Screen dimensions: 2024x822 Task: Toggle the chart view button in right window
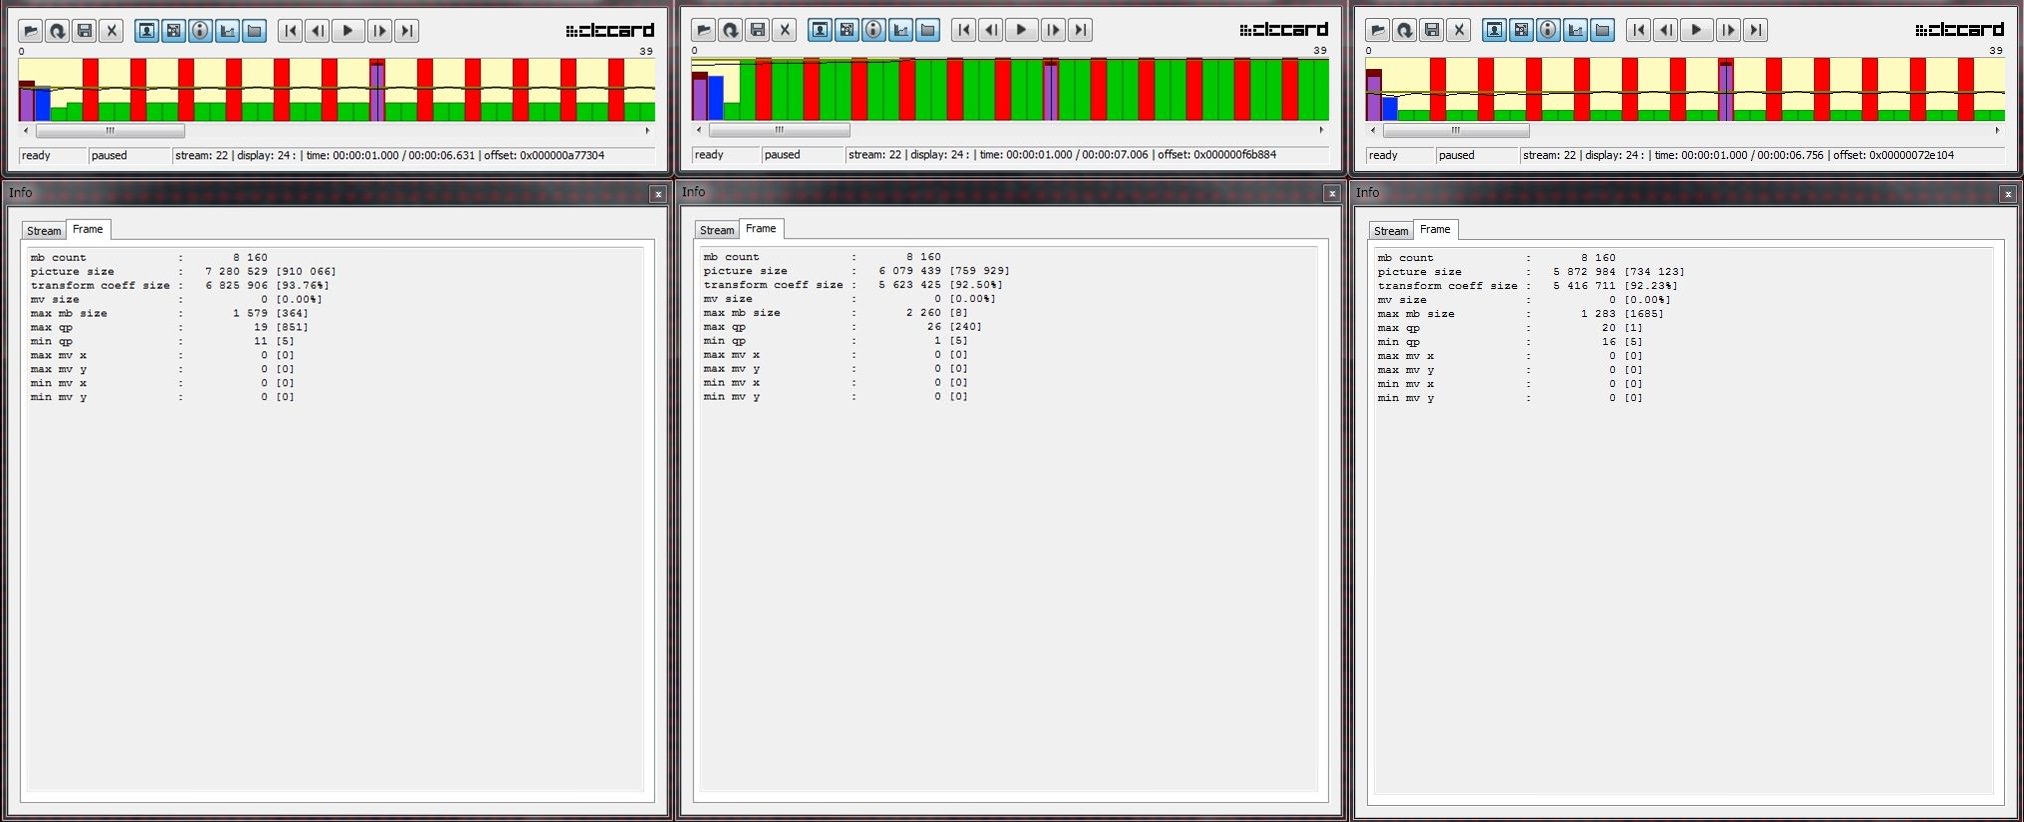1575,30
